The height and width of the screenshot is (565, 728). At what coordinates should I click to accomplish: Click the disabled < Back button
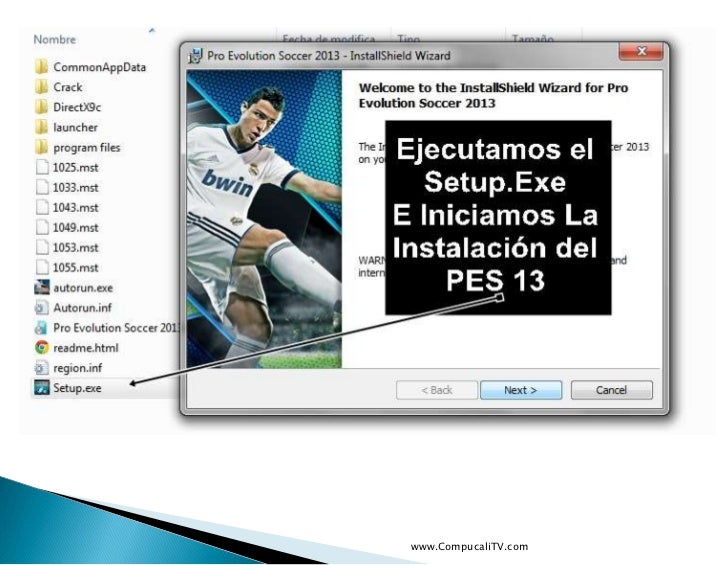coord(437,390)
